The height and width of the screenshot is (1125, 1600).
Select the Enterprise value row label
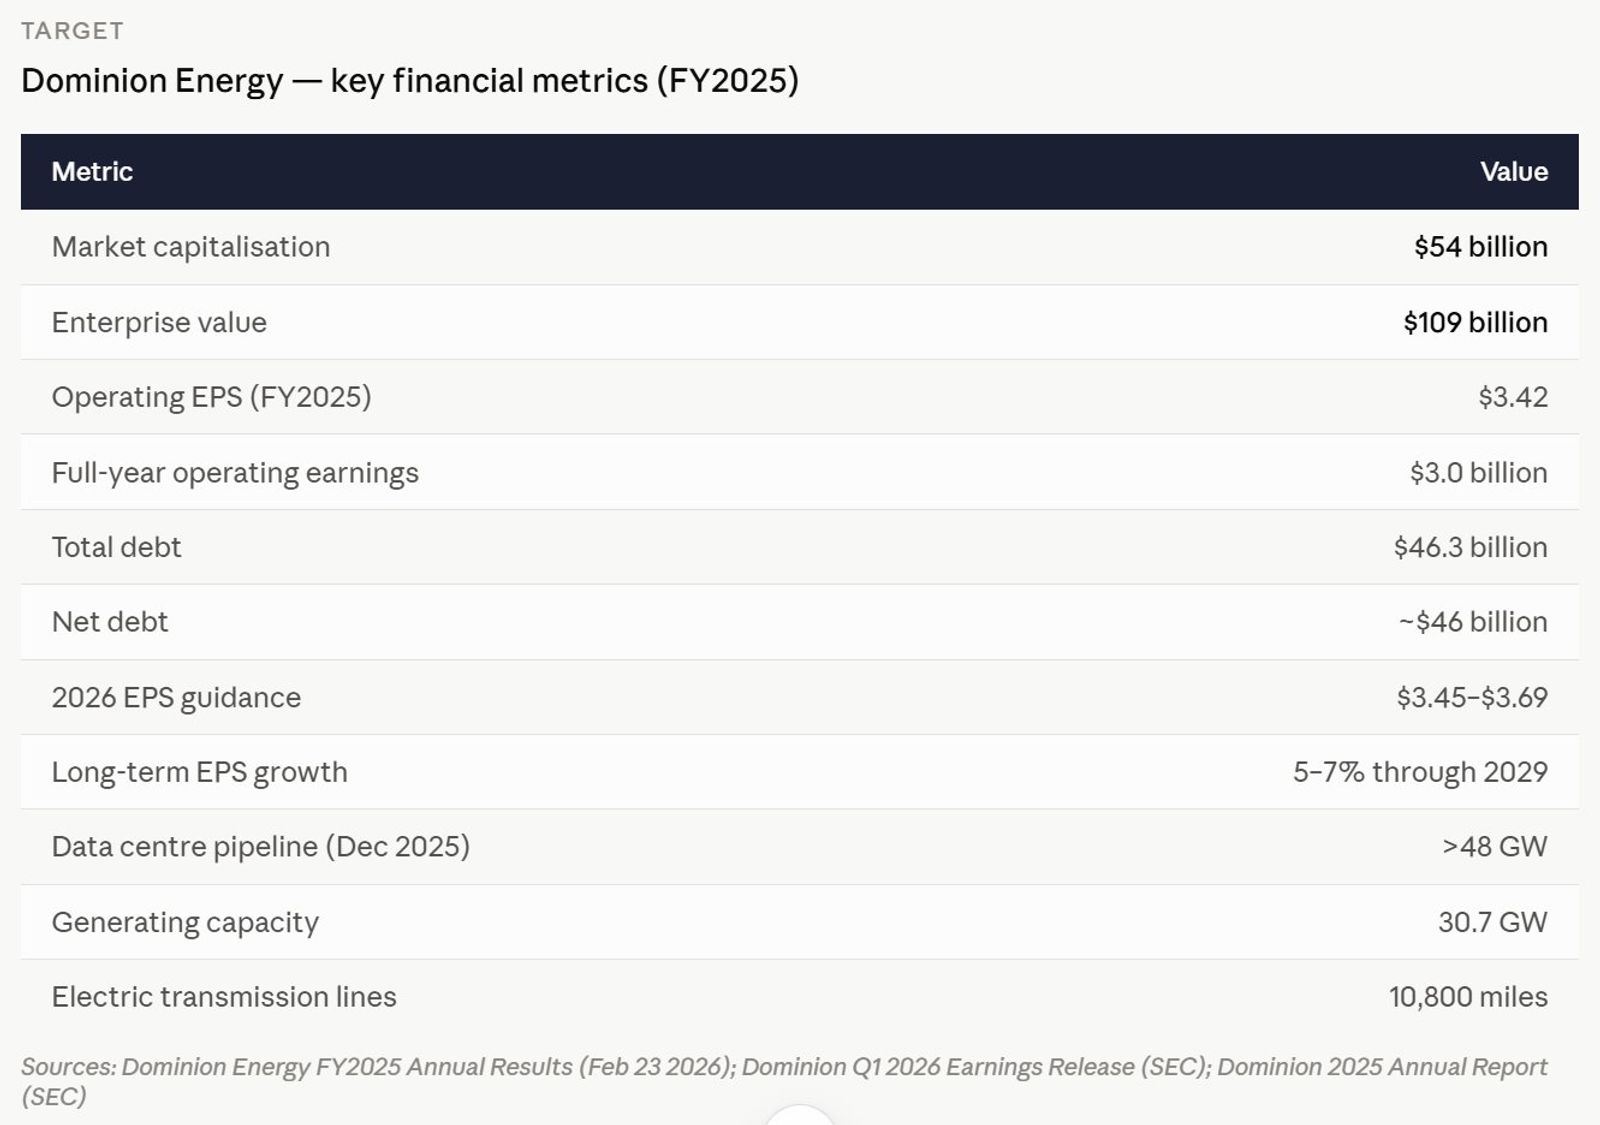tap(159, 322)
